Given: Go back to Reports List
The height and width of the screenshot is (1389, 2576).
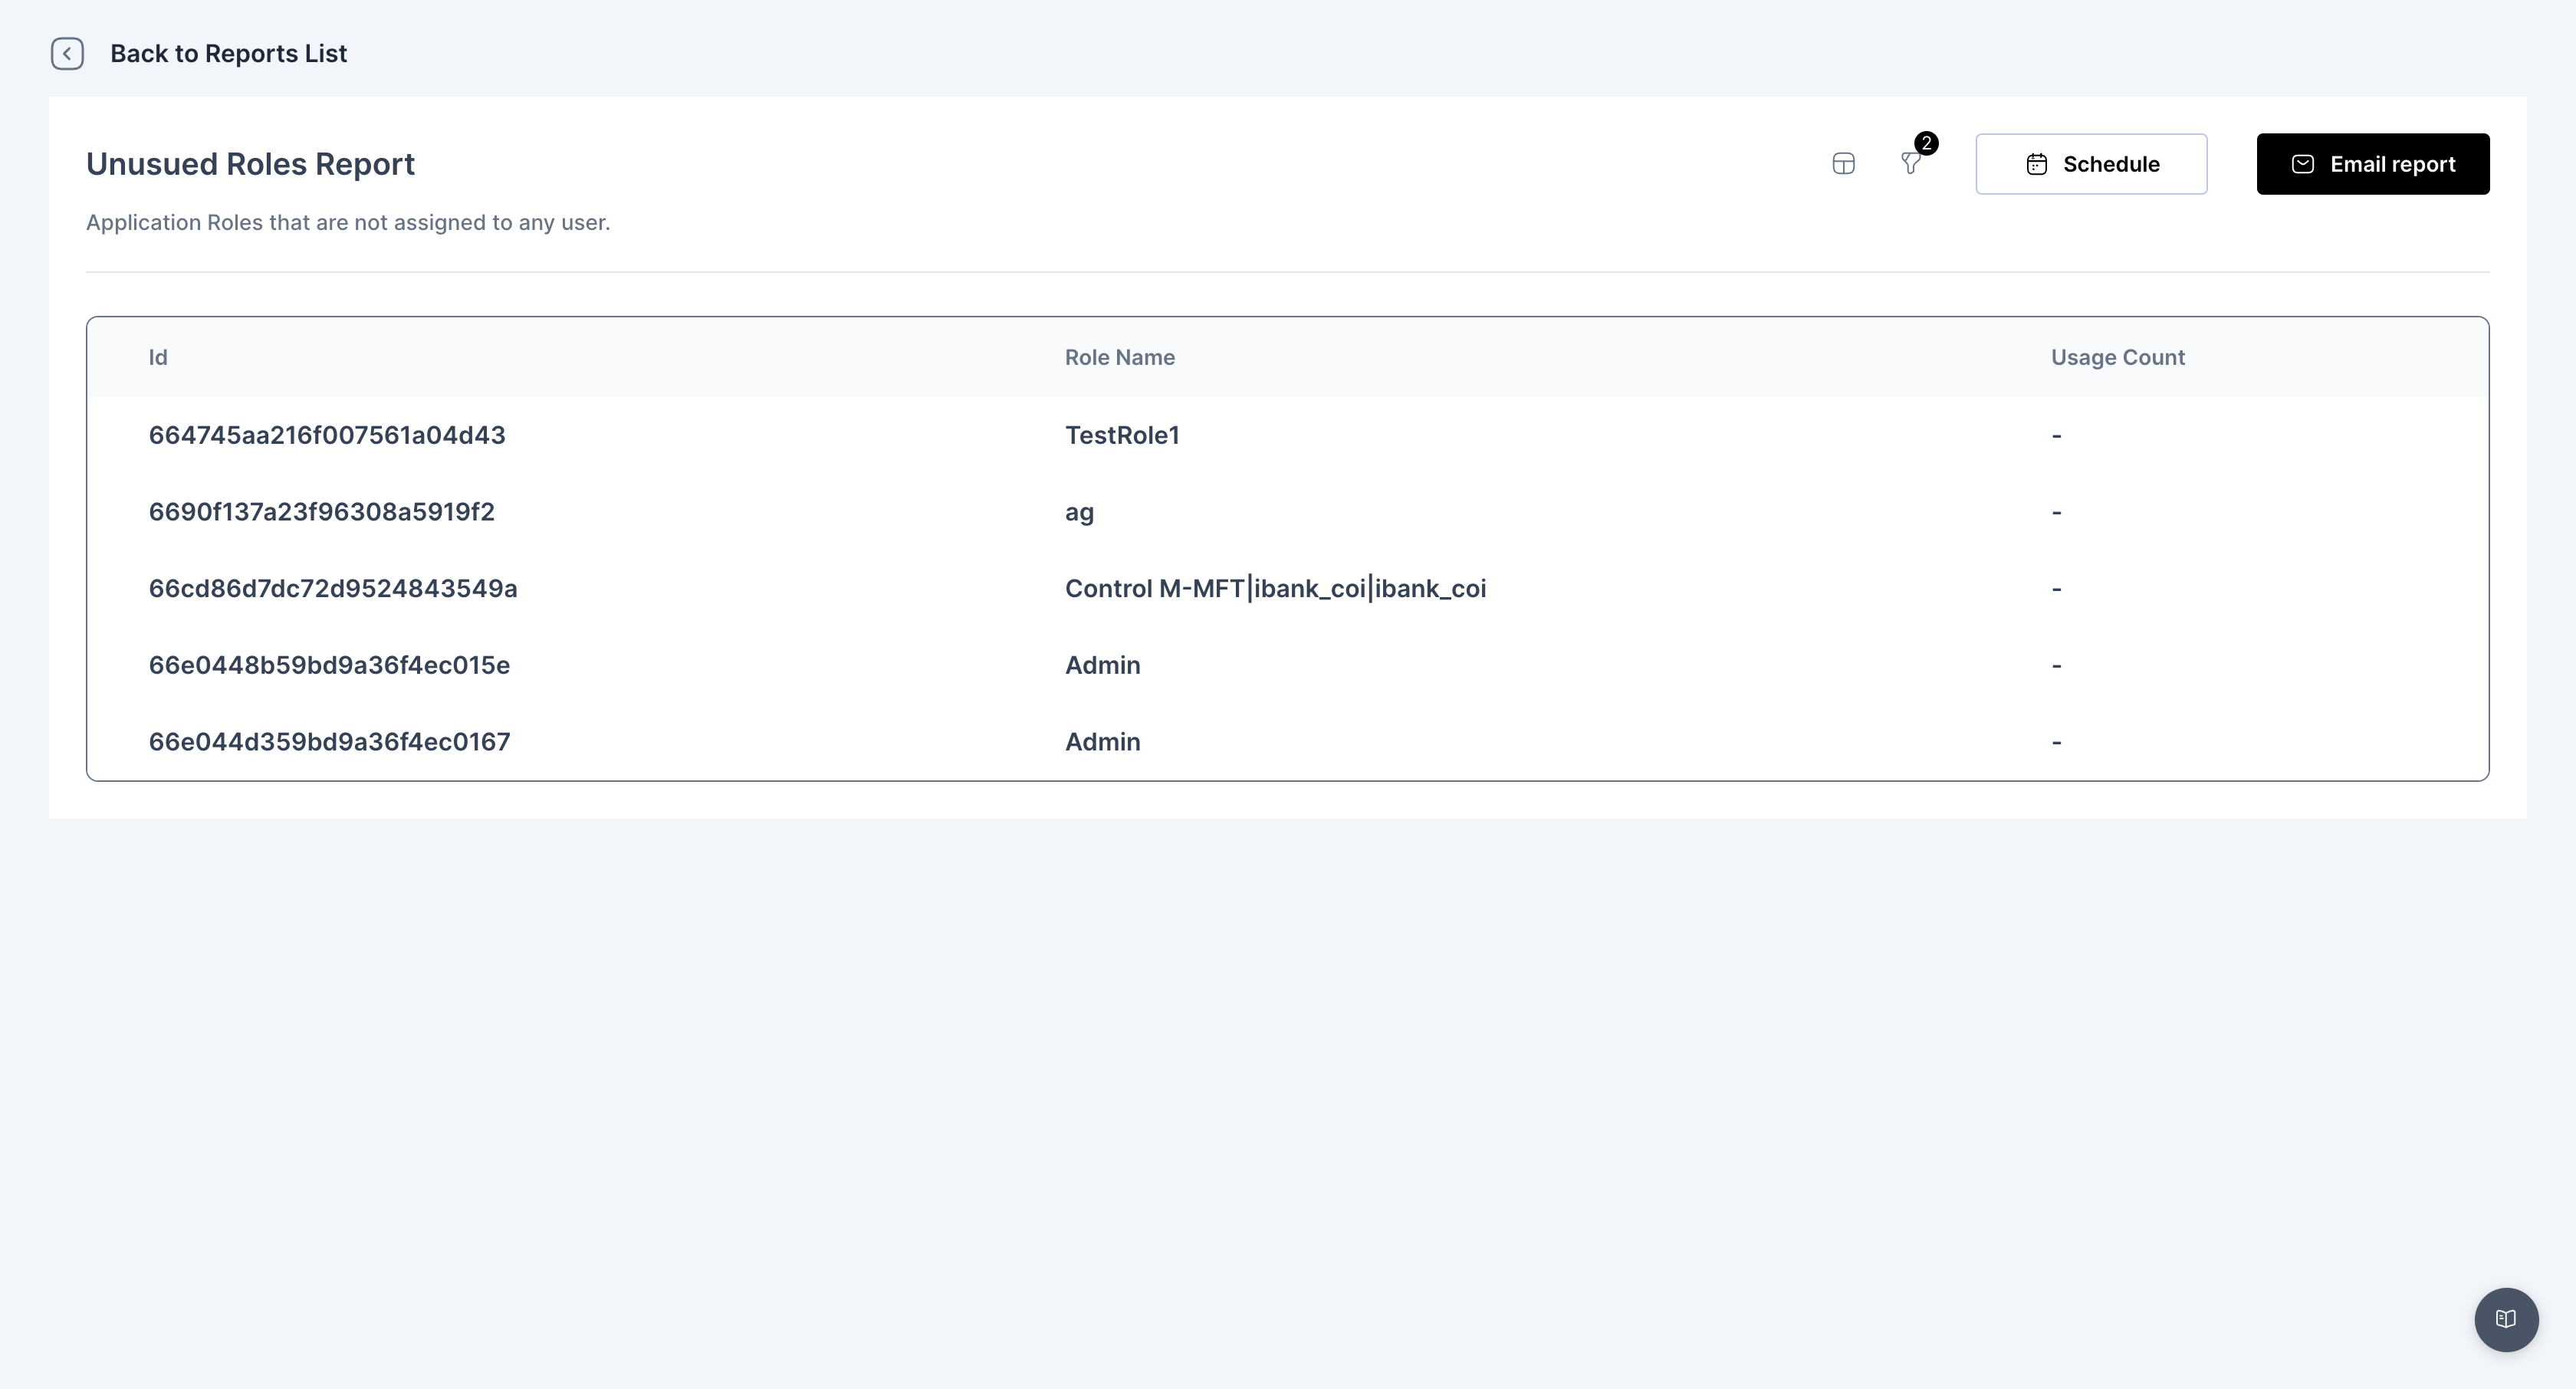Looking at the screenshot, I should click(x=228, y=54).
